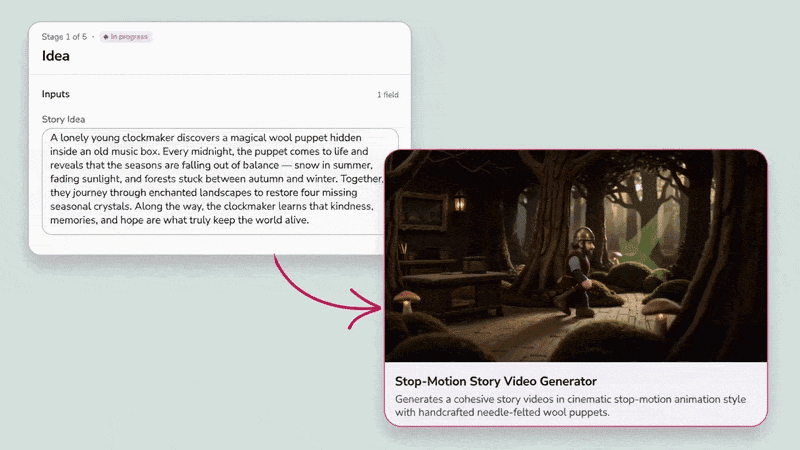Click the wooden table in the scene
800x450 pixels.
[454, 293]
